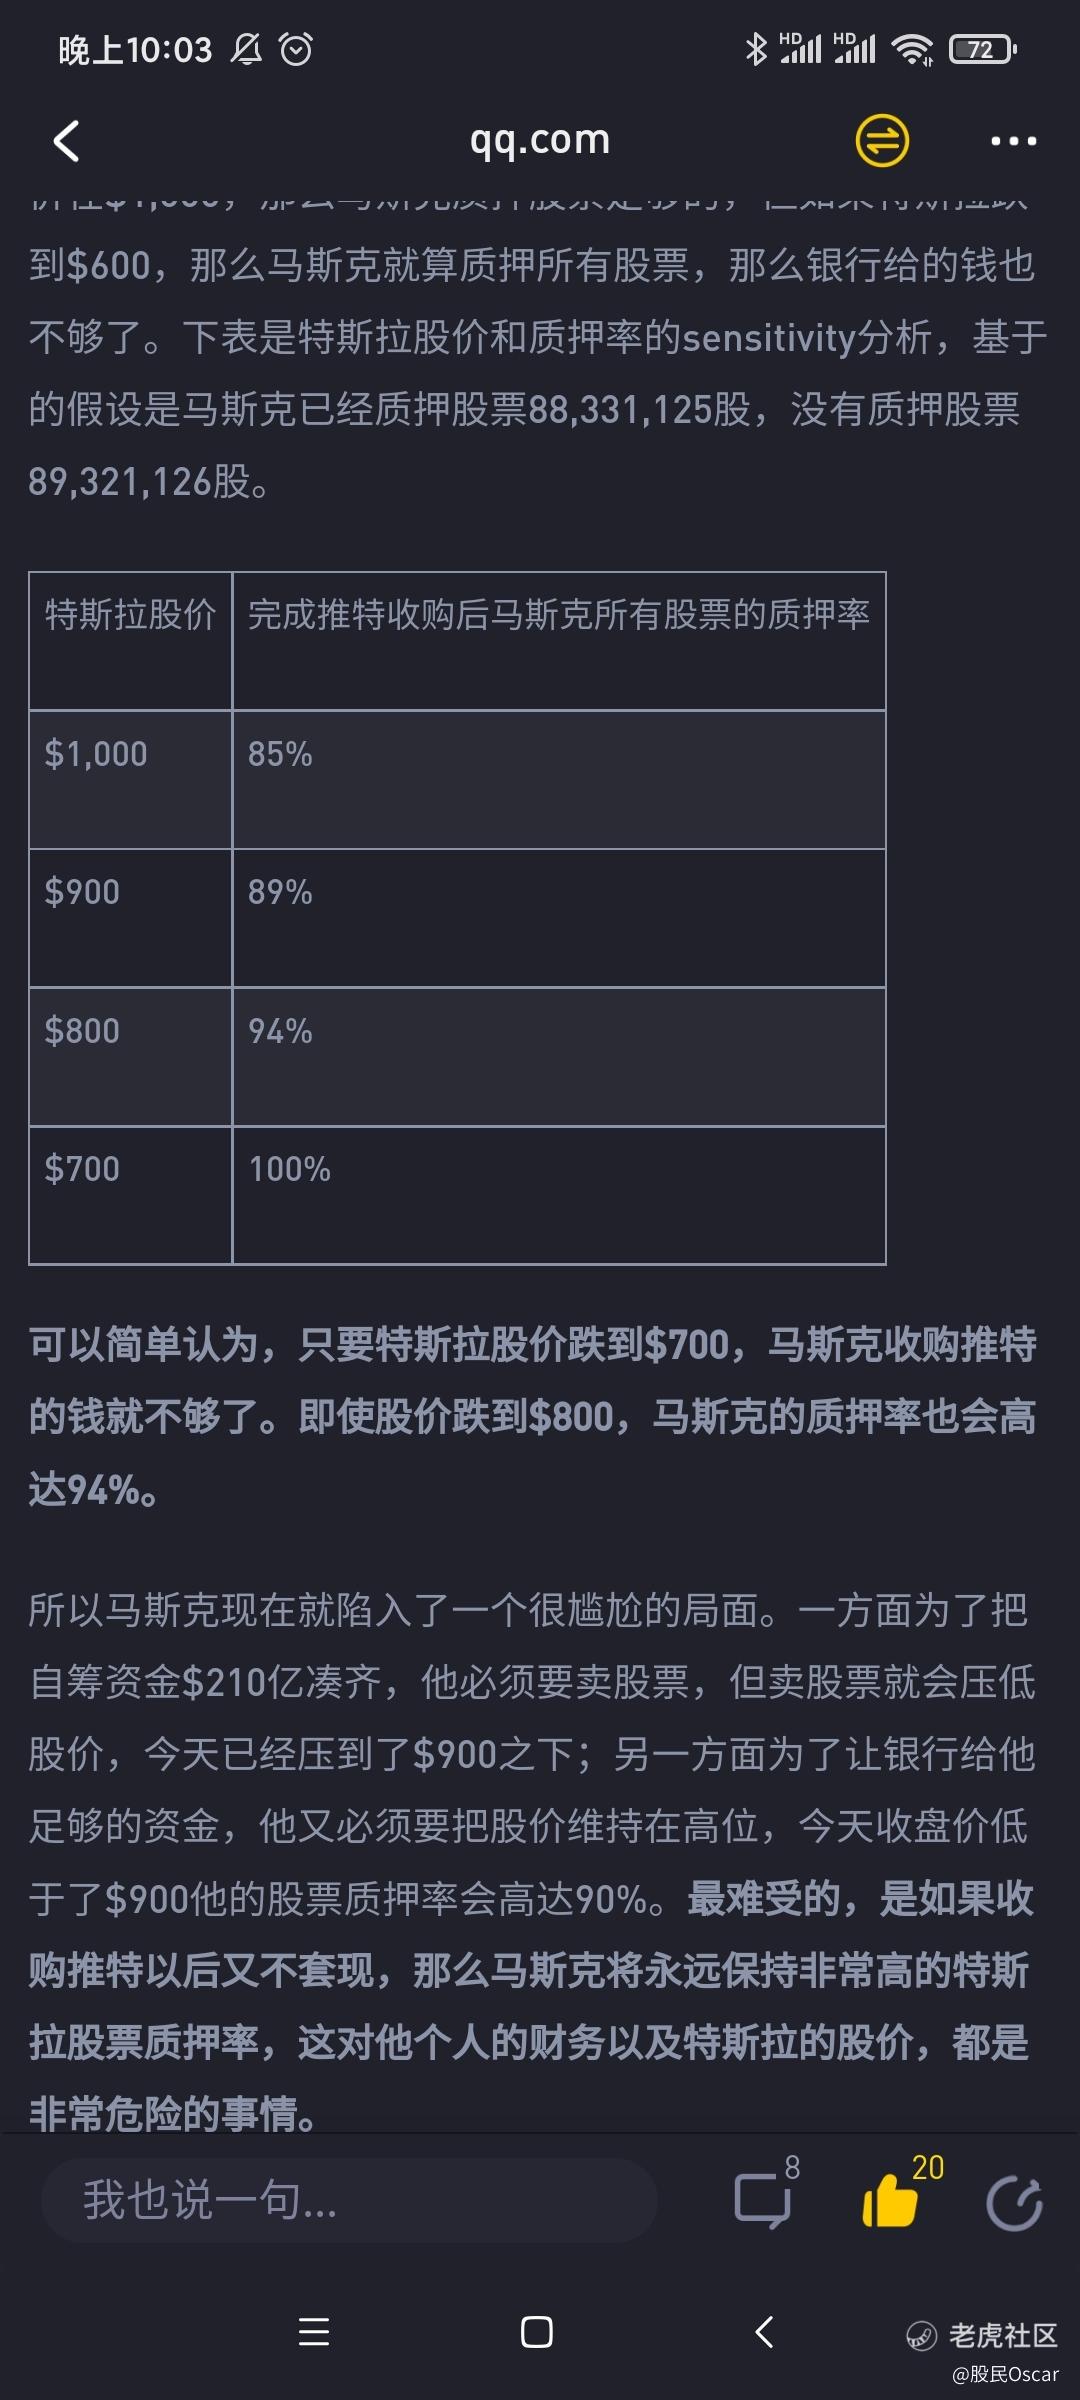This screenshot has height=2400, width=1080.
Task: Tap the thumbs-up like icon
Action: pos(890,2199)
